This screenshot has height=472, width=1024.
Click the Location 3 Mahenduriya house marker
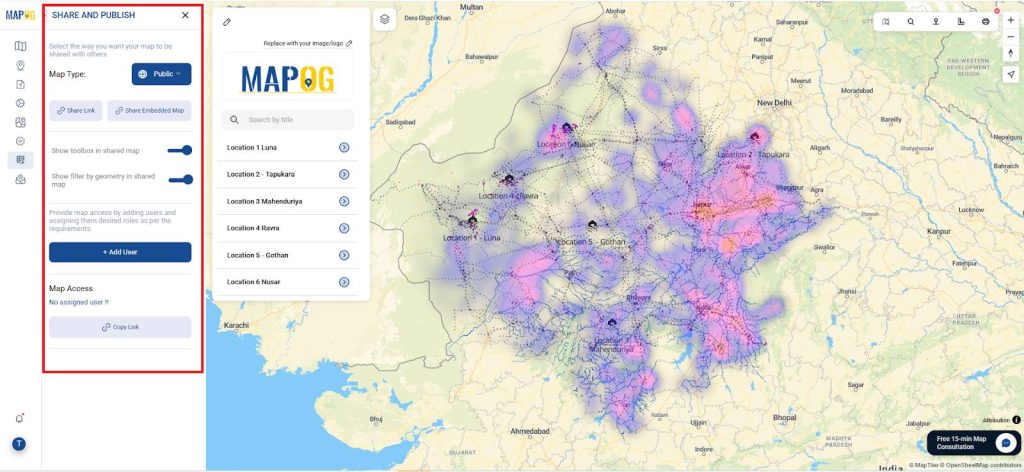pos(612,322)
